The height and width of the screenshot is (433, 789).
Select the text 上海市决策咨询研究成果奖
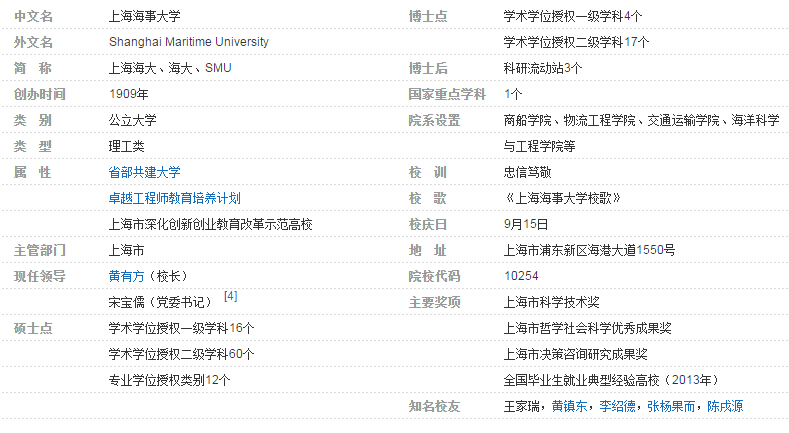click(575, 355)
